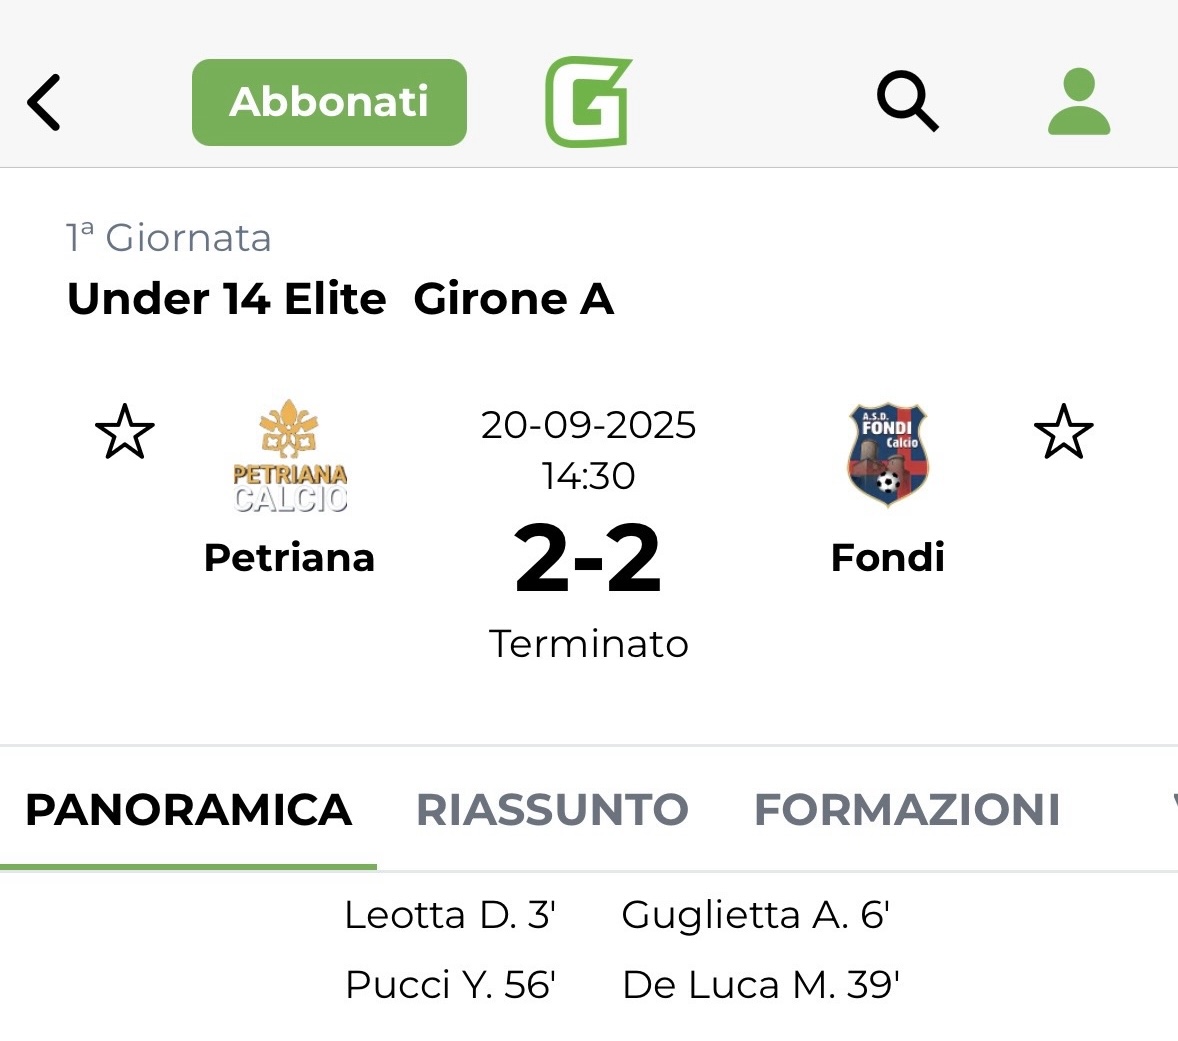Favorite Petriana with the star

click(125, 433)
